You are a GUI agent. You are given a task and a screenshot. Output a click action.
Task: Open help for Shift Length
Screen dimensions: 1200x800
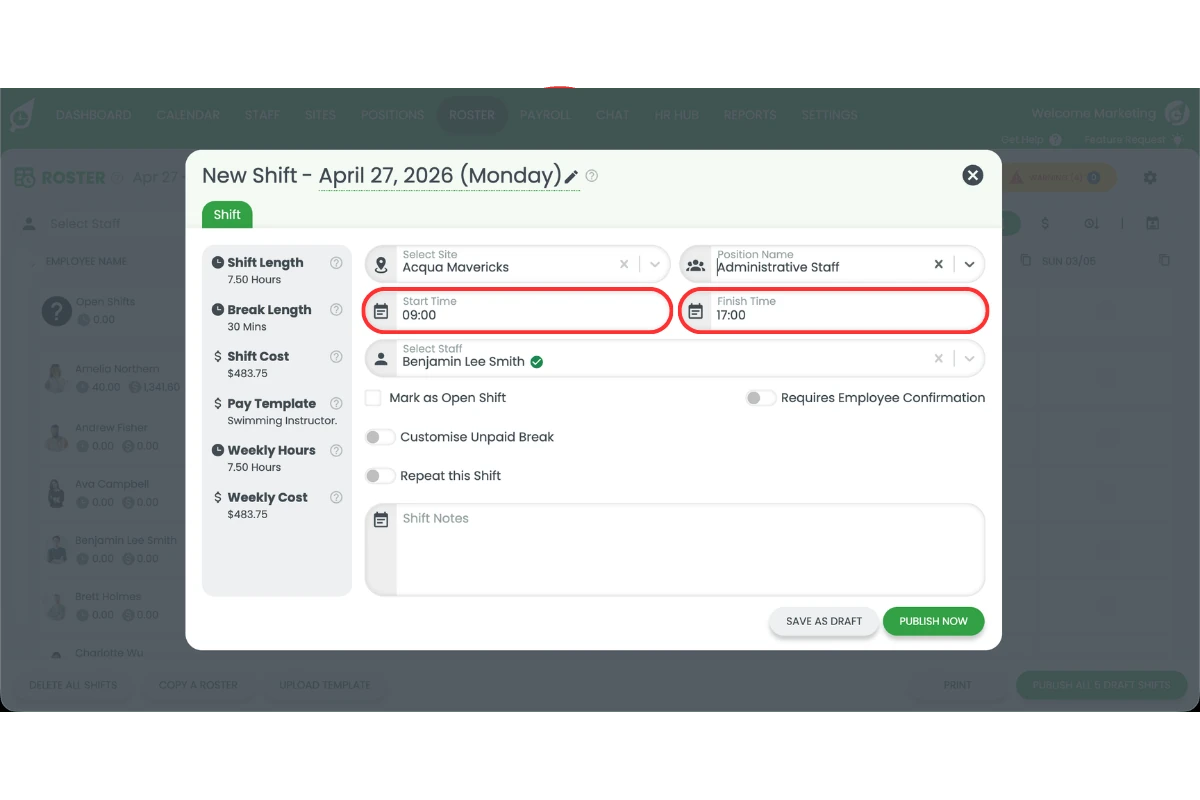(336, 263)
